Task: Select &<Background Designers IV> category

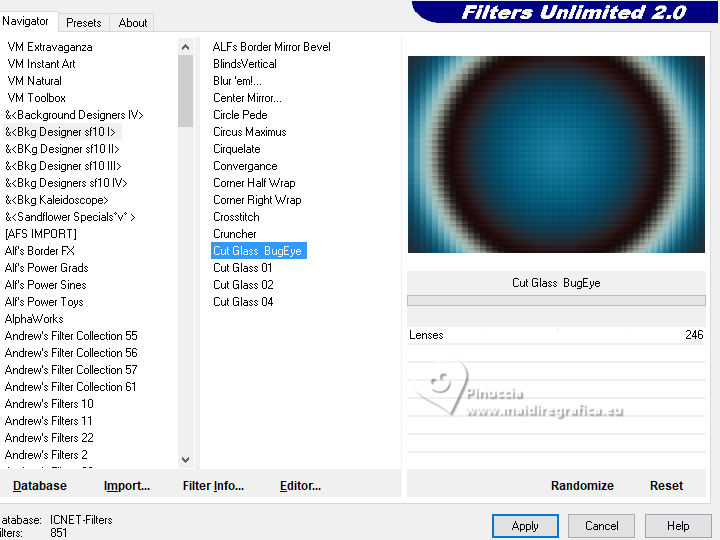Action: tap(74, 115)
